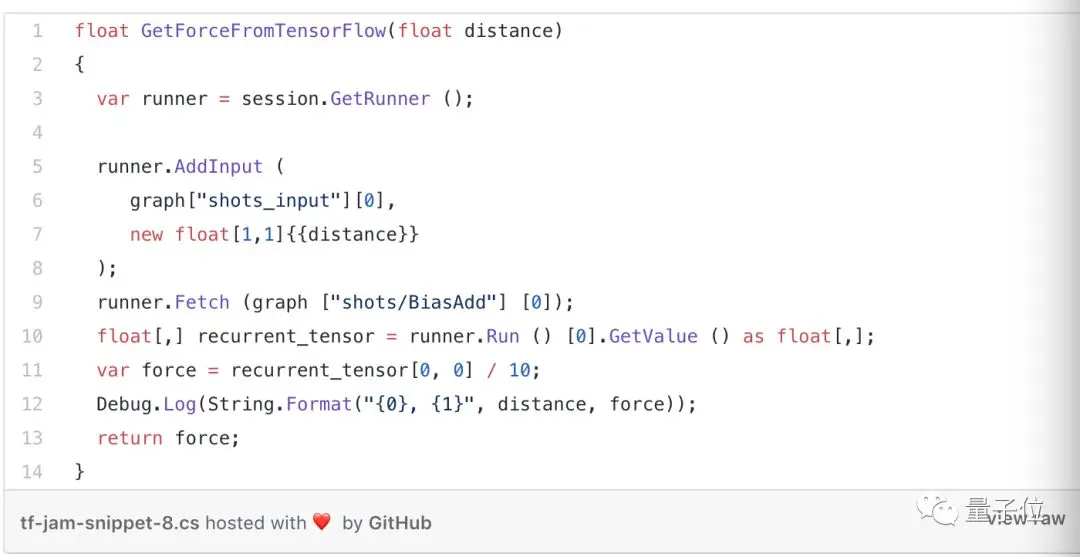The height and width of the screenshot is (557, 1080).
Task: Click the Debug.Log statement
Action: [397, 403]
